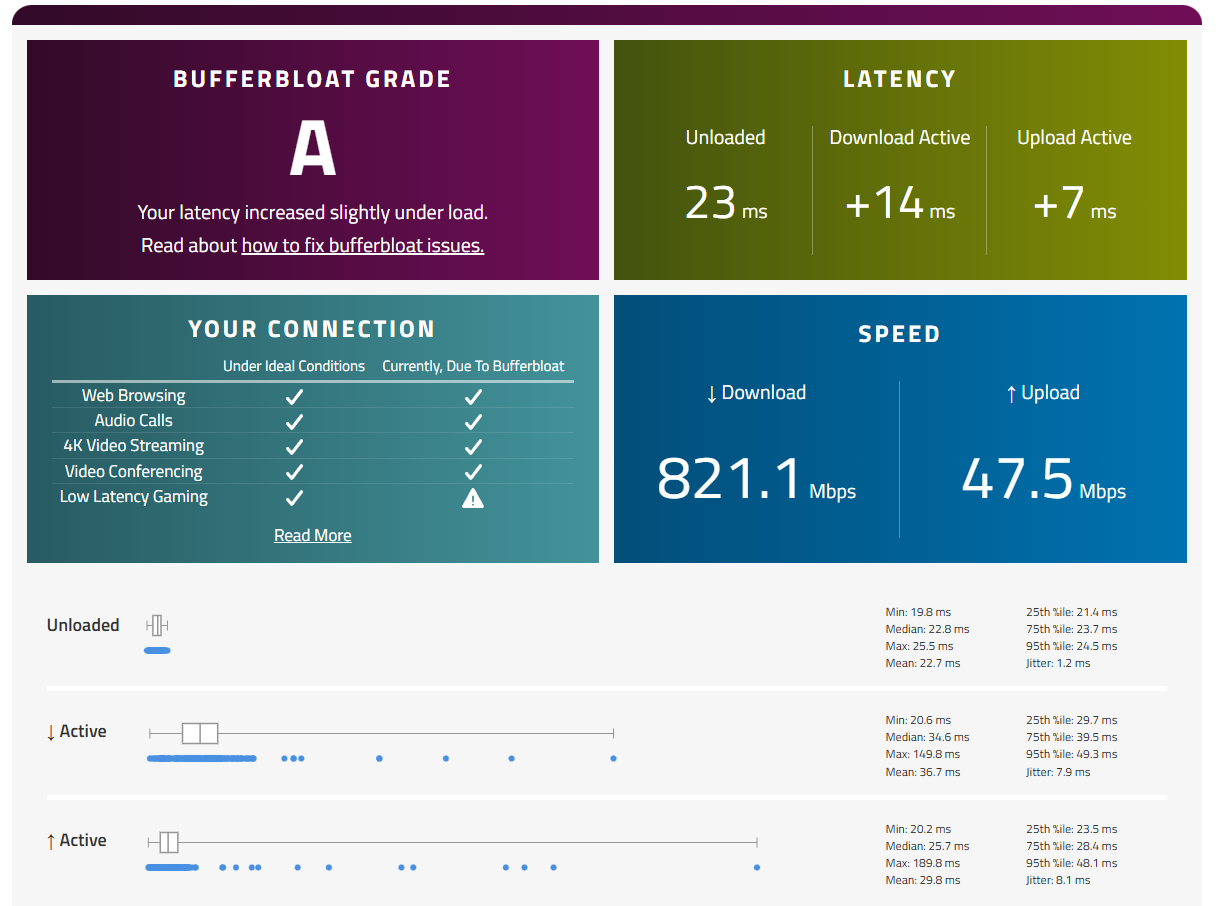
Task: Click the down-arrow Active chart row label
Action: 76,732
